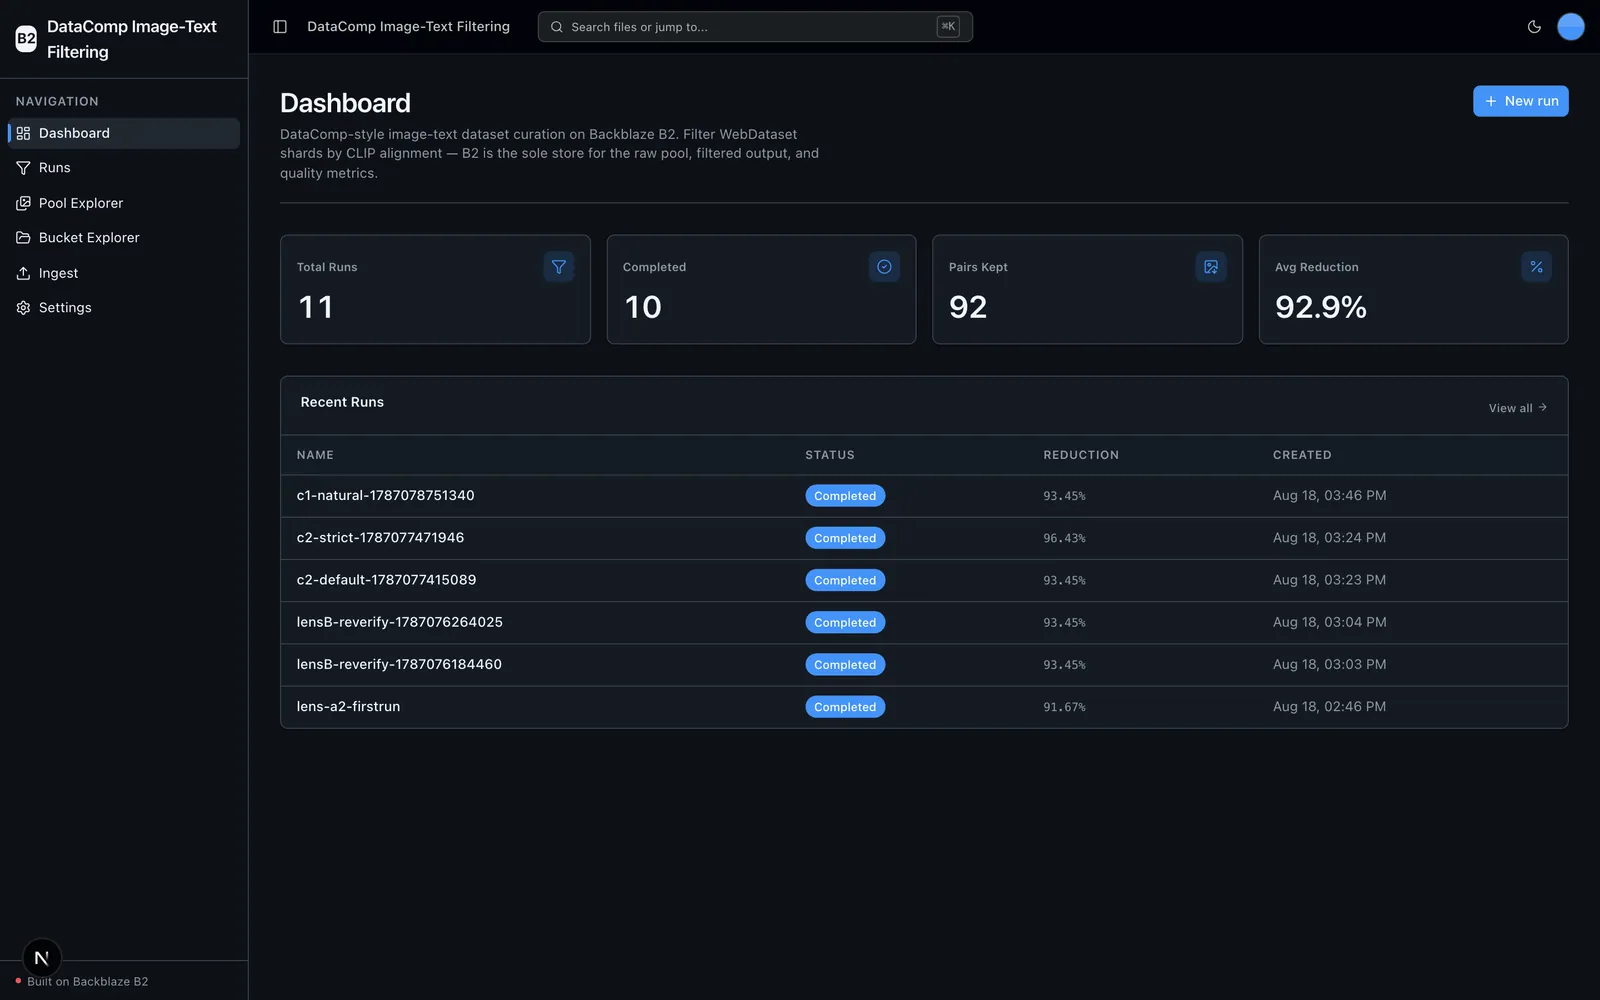Click the arrow icon next to View all
Screen dimensions: 1600x1000
point(1543,407)
